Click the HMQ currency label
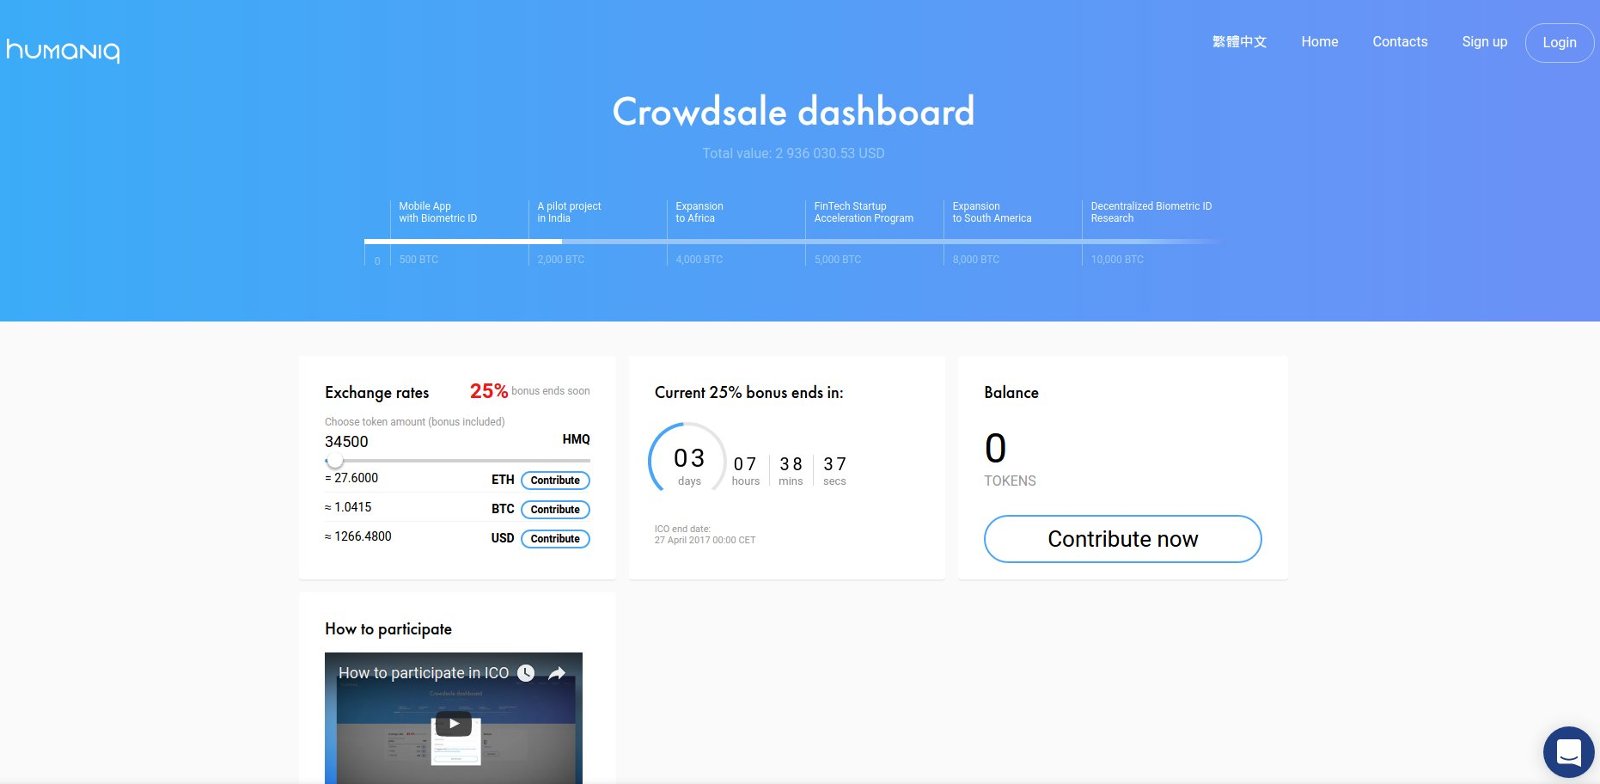The image size is (1600, 784). pos(576,439)
